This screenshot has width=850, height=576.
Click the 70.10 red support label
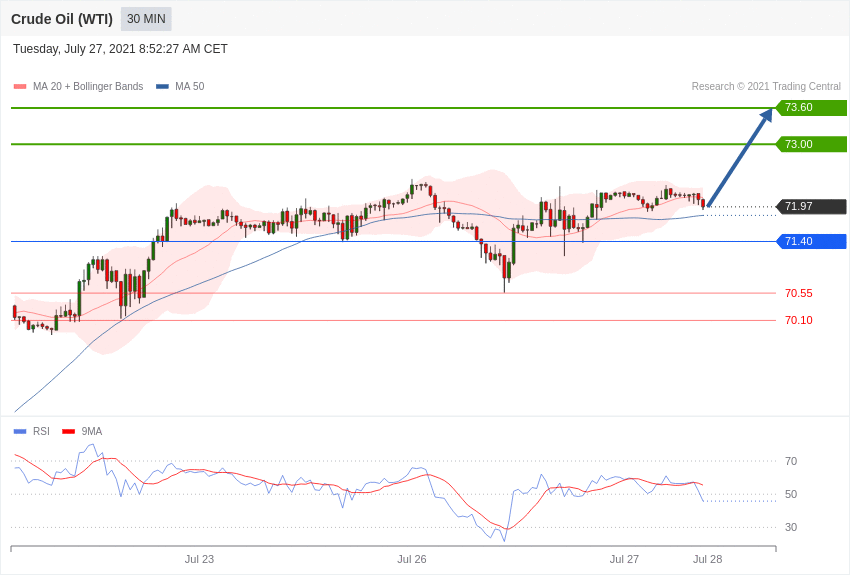(x=798, y=321)
